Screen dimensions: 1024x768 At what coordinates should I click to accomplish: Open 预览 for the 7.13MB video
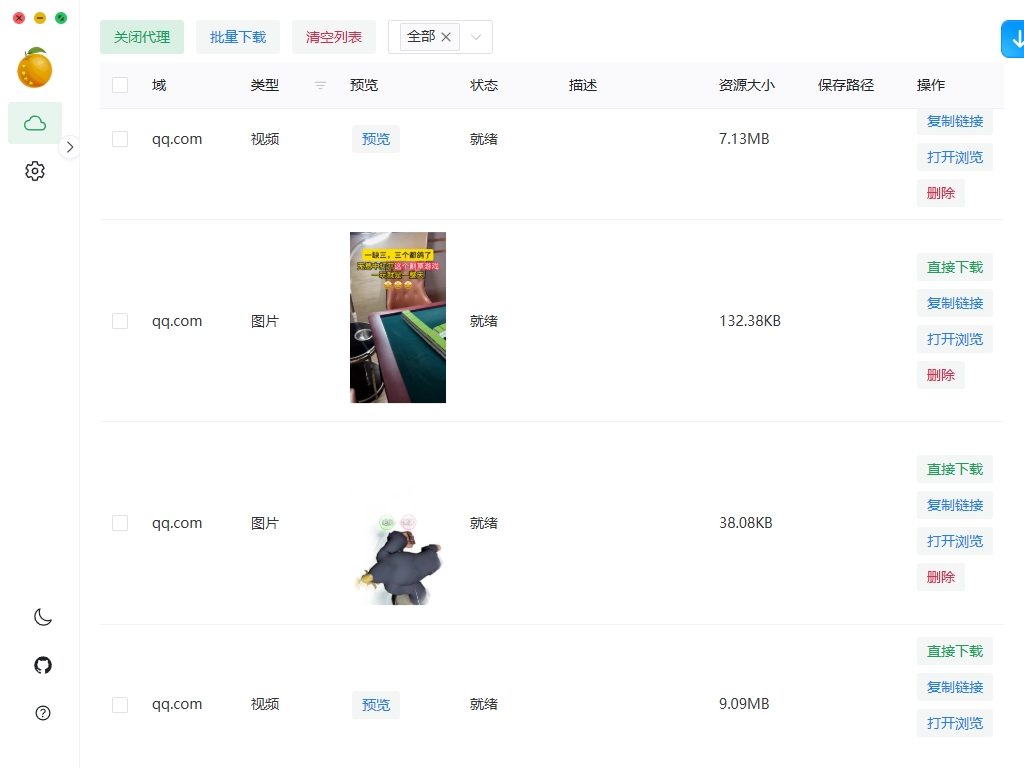click(375, 139)
